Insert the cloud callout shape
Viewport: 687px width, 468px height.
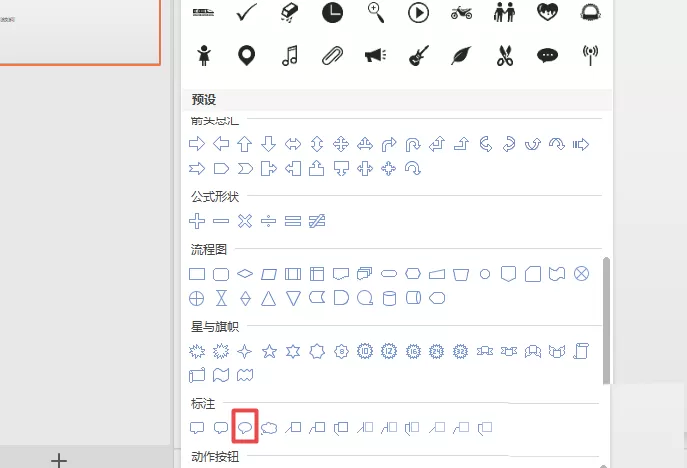click(269, 428)
